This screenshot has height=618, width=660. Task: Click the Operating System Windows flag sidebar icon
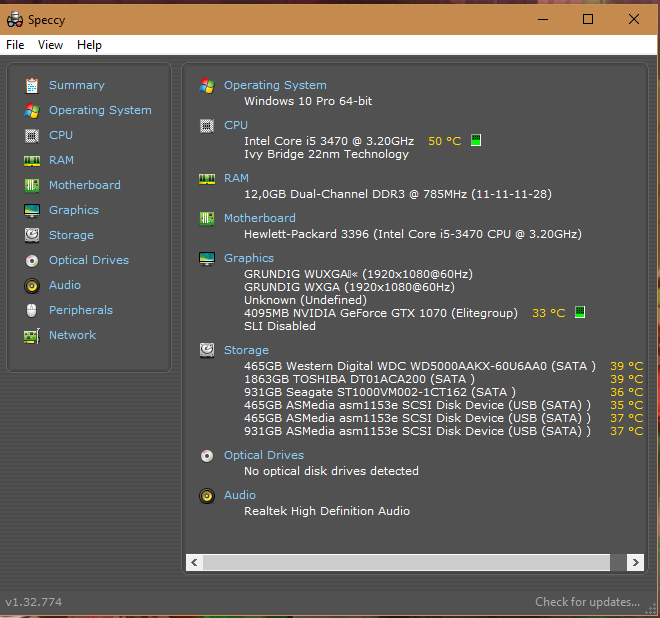point(32,110)
